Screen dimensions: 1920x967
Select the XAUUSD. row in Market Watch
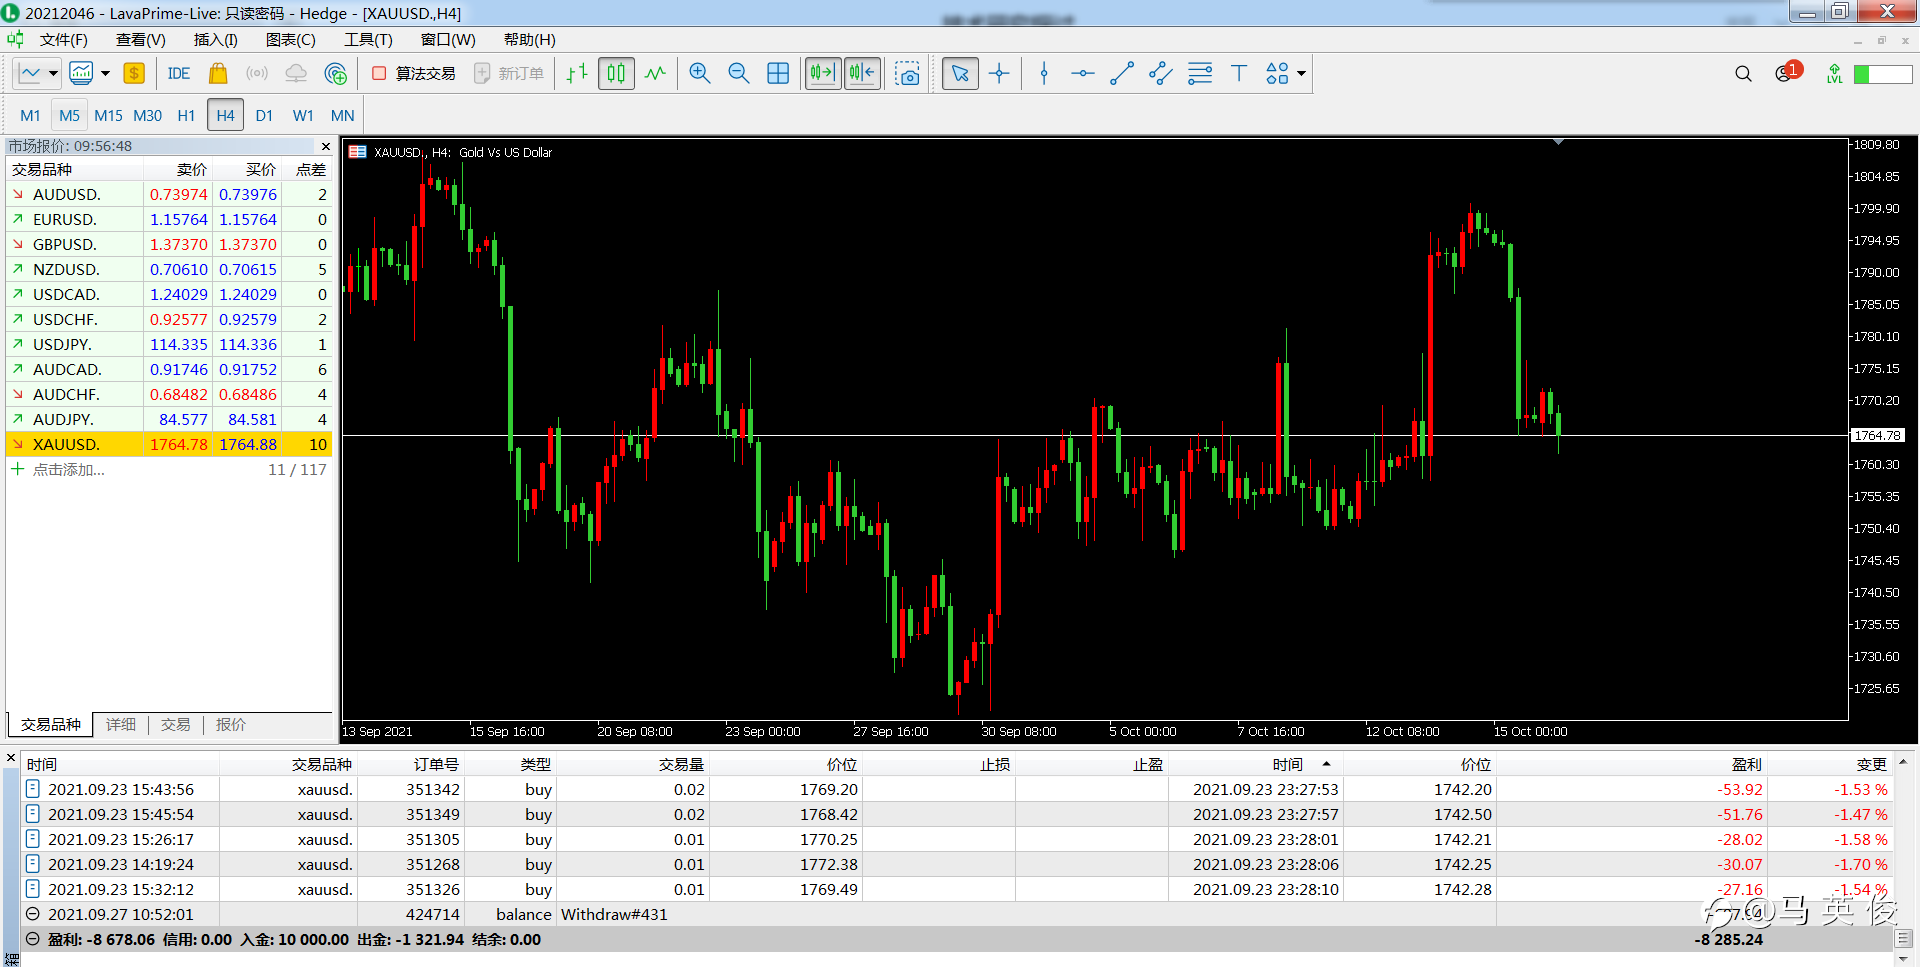point(169,445)
